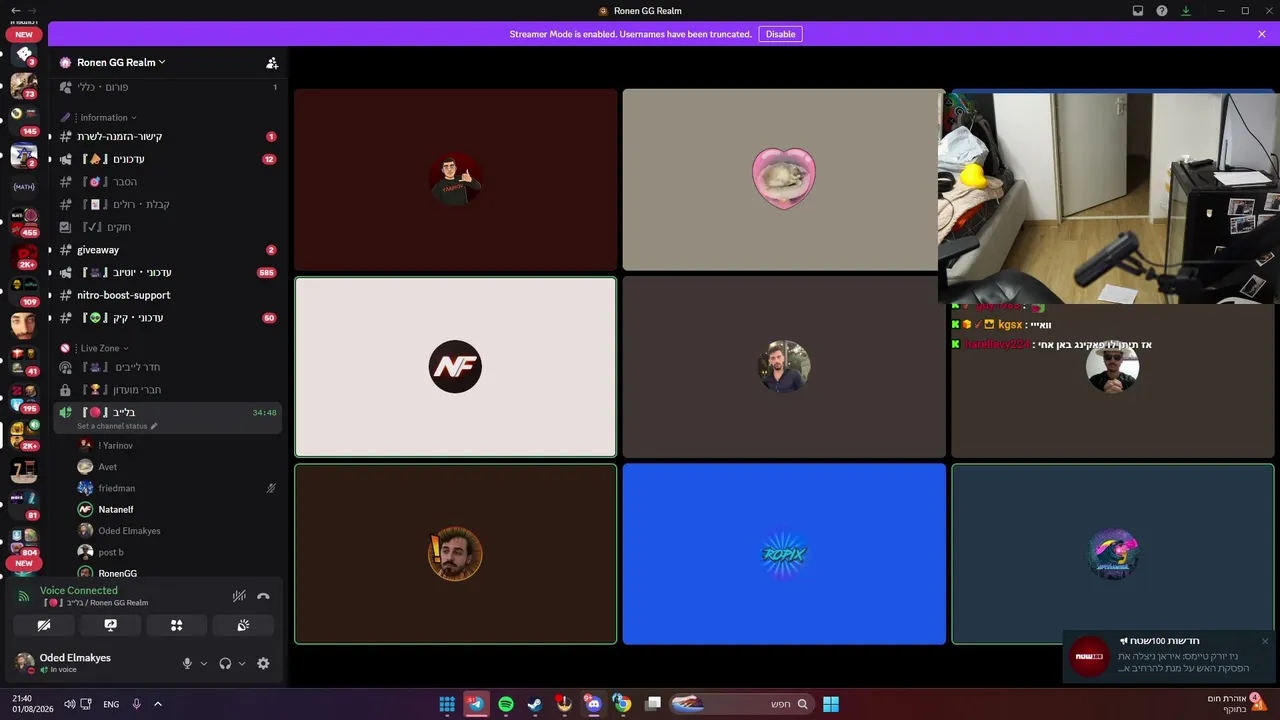Focus the heart-framed avatar participant tile

click(x=784, y=179)
